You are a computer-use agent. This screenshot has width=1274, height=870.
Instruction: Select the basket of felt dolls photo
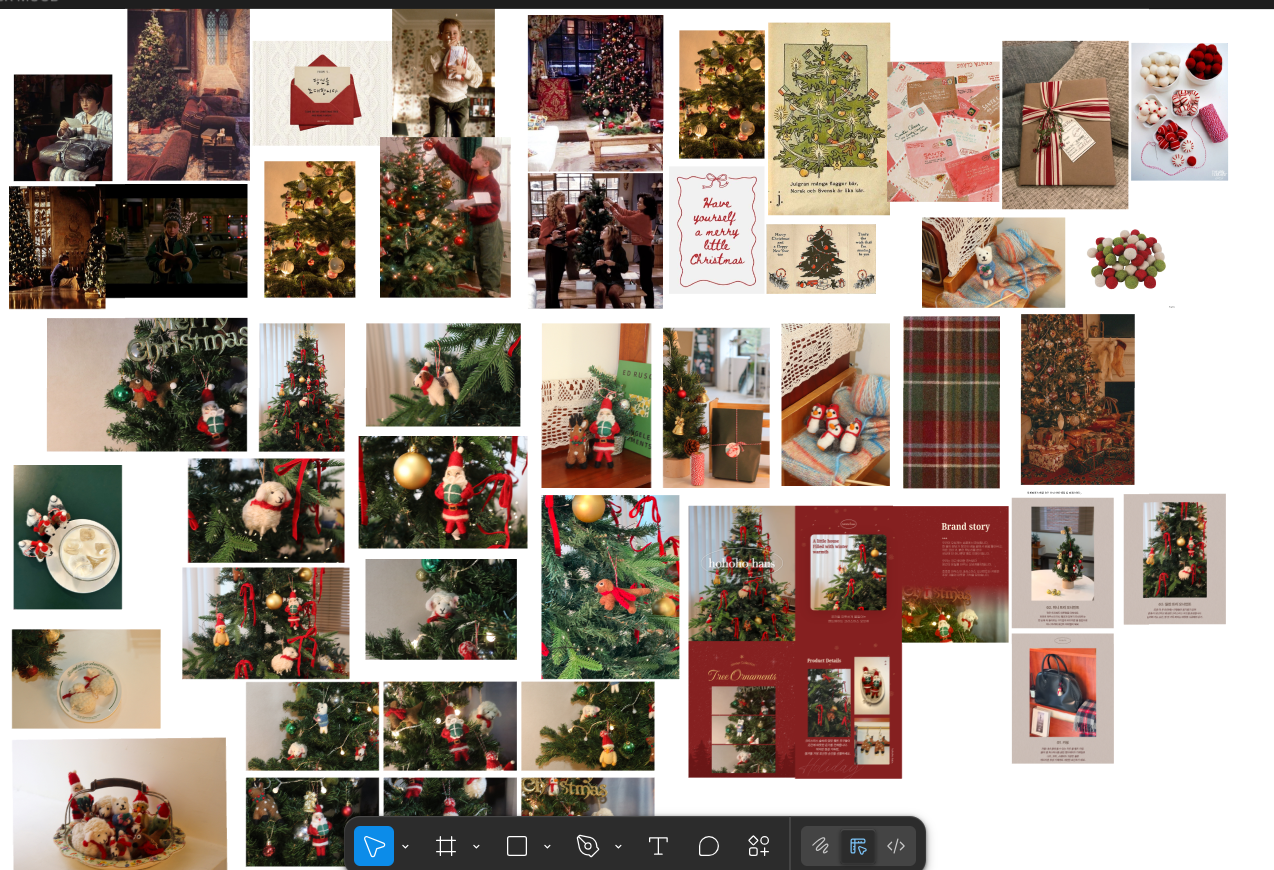coord(119,804)
